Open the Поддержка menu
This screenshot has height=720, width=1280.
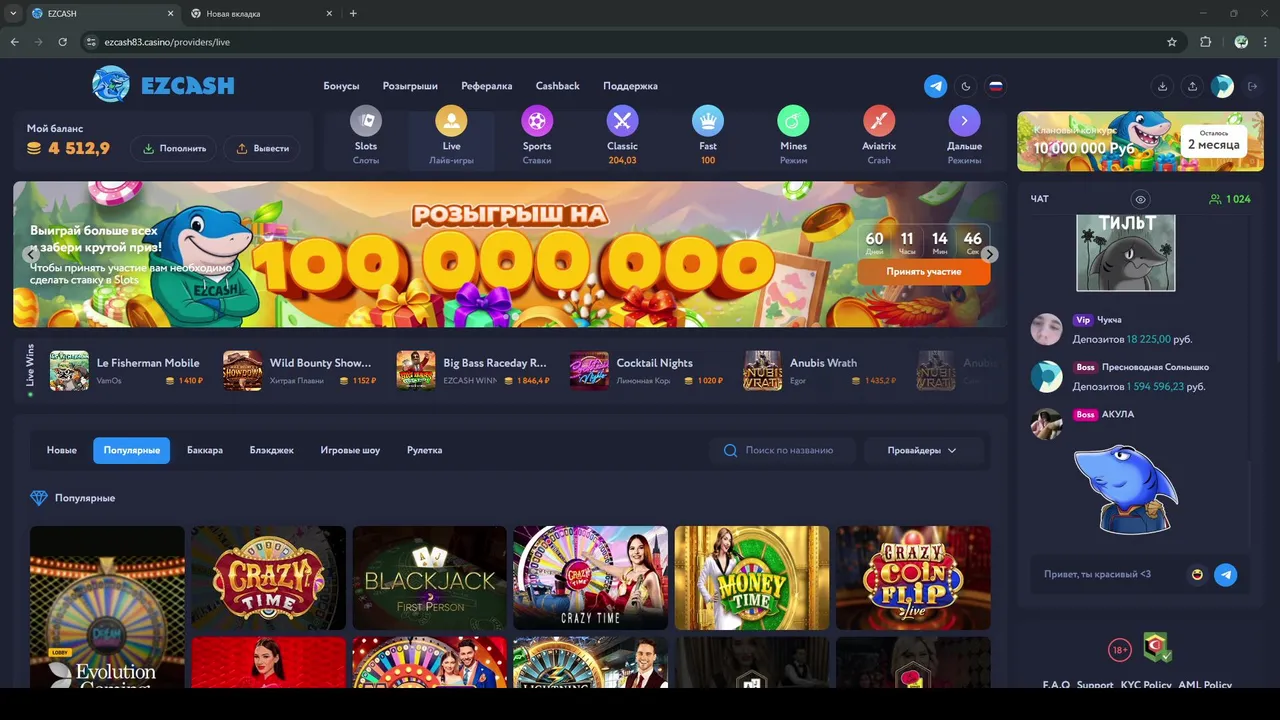coord(630,86)
